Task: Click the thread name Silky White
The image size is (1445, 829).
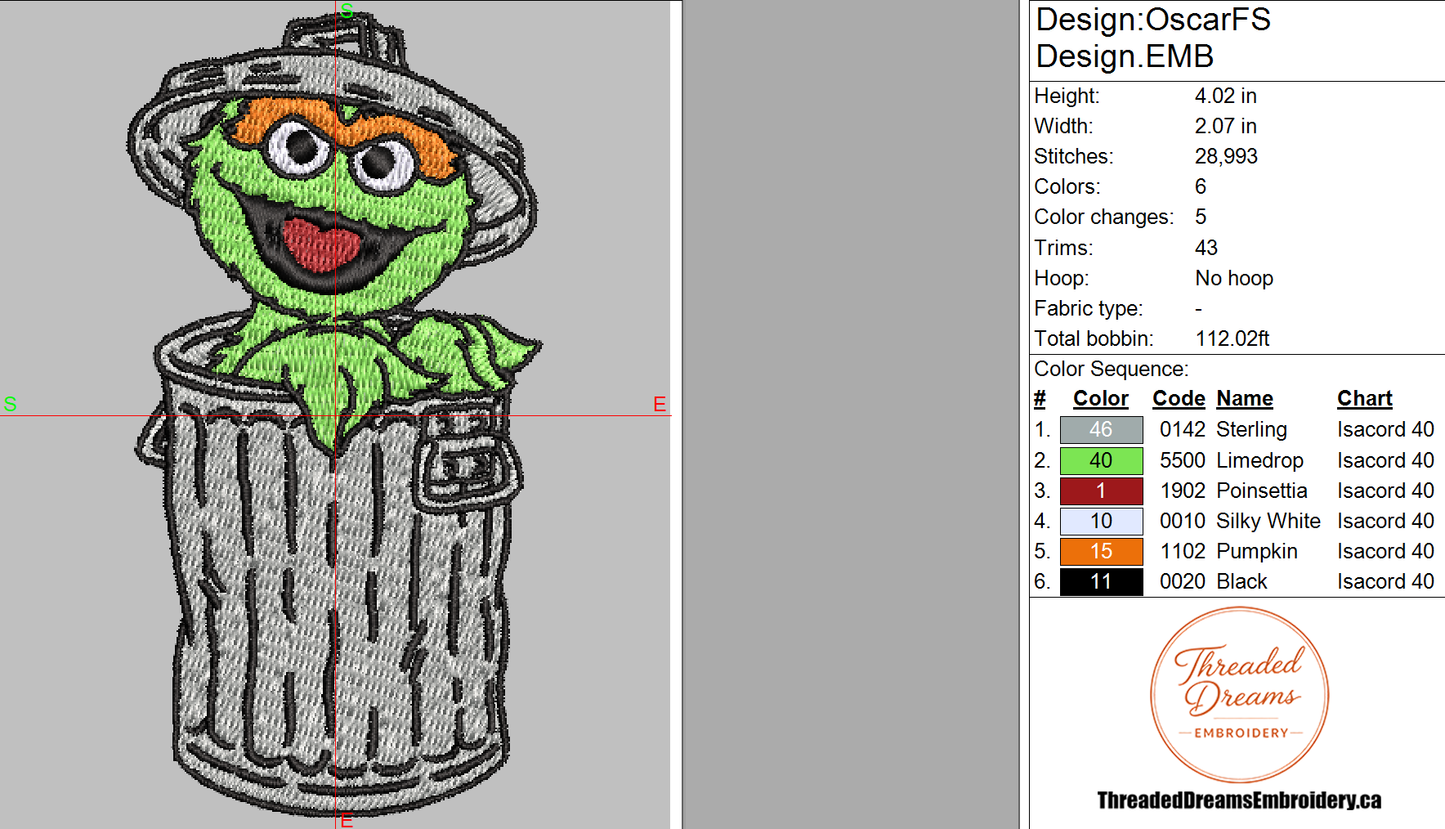Action: 1268,521
